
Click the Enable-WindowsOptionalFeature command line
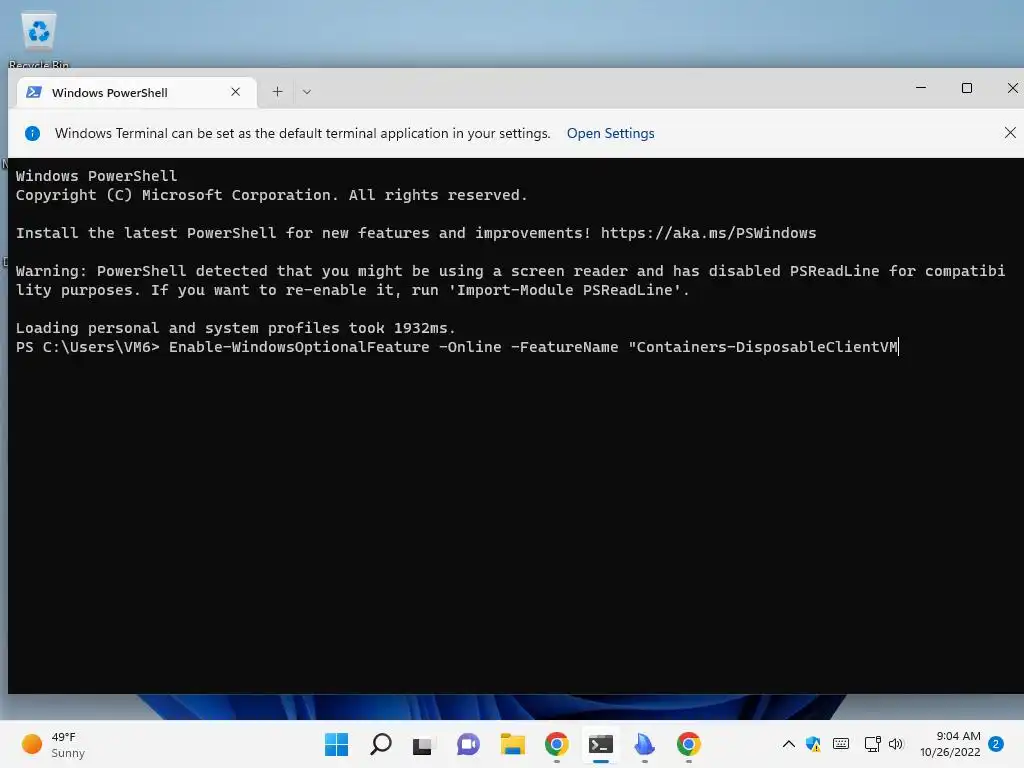point(457,347)
